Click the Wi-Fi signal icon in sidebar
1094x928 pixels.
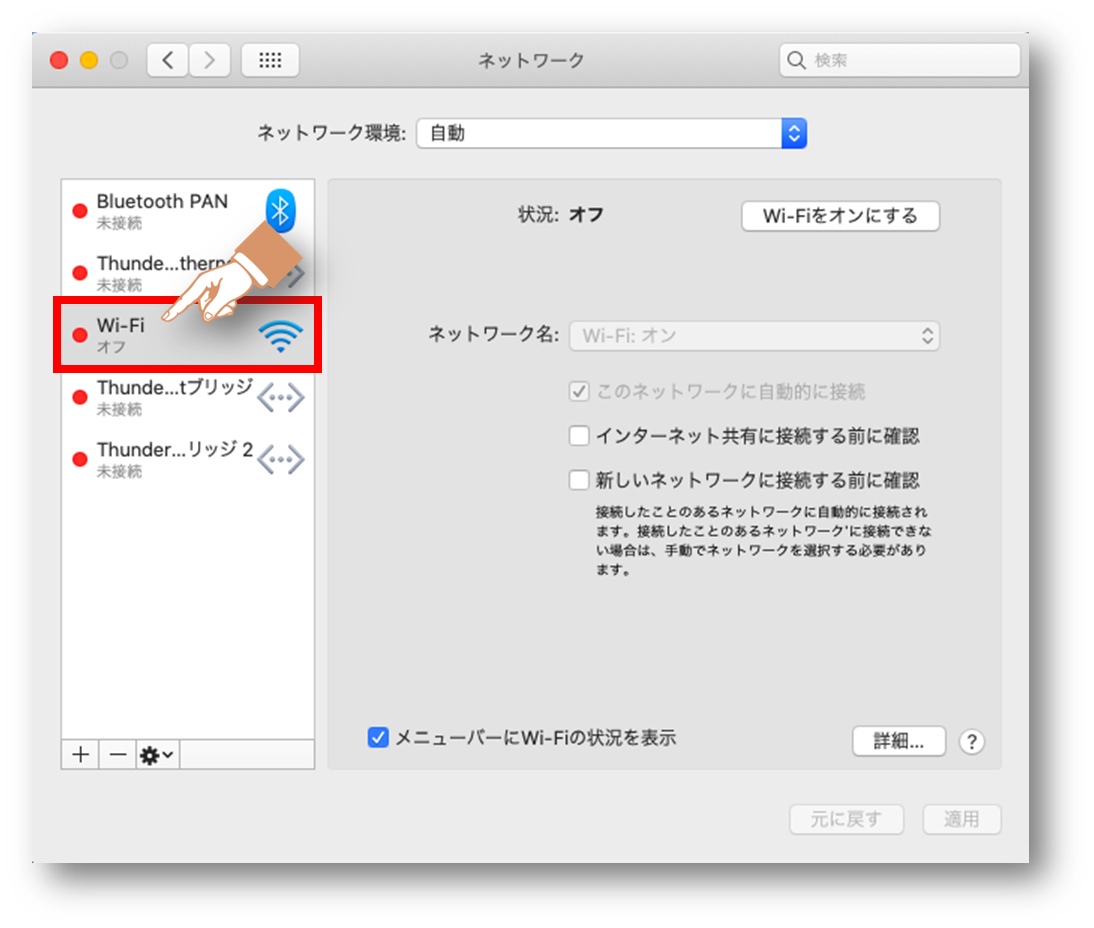click(x=280, y=336)
